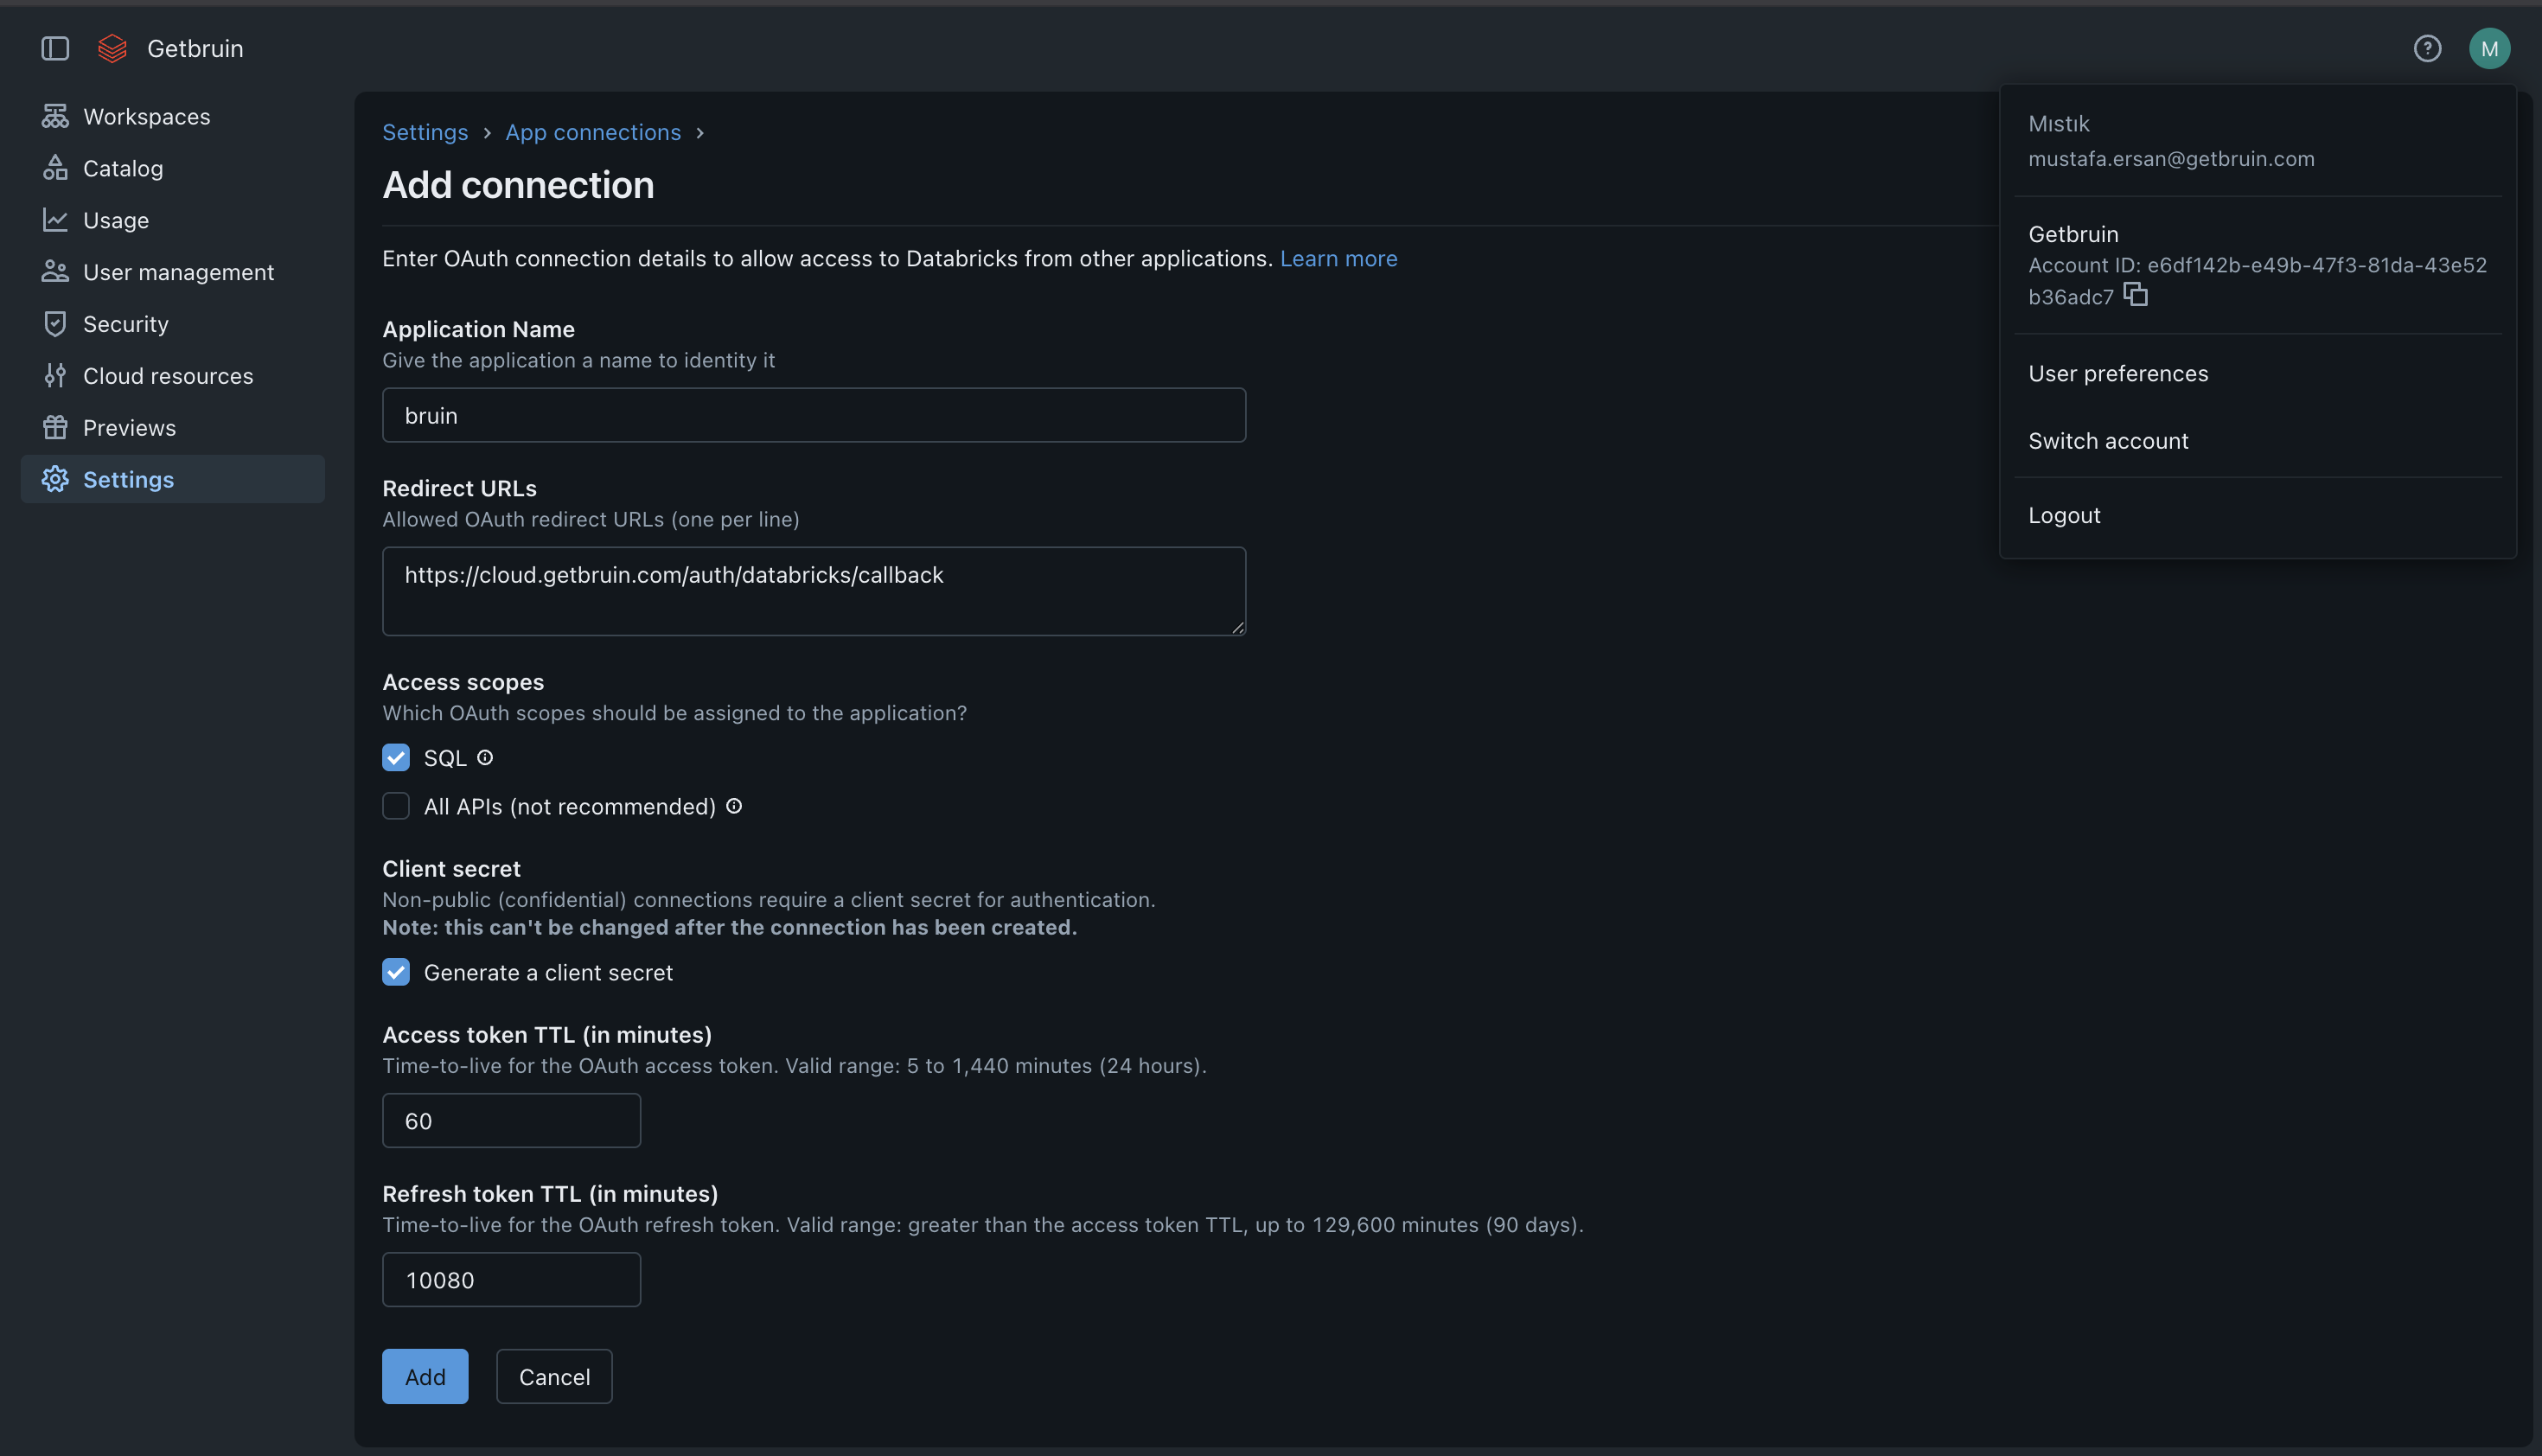Select Settings in the sidebar
Screen dimensions: 2542x1456
click(x=172, y=479)
